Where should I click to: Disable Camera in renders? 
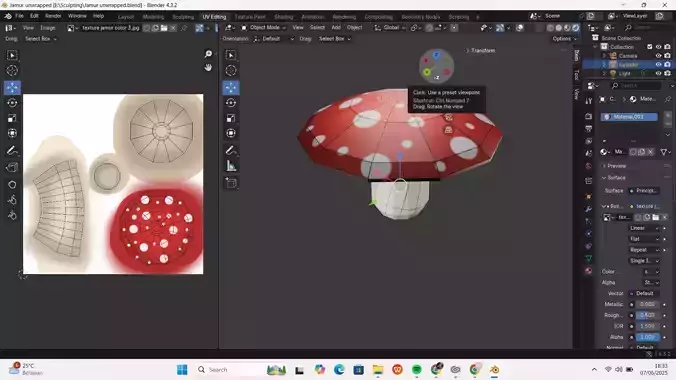667,56
